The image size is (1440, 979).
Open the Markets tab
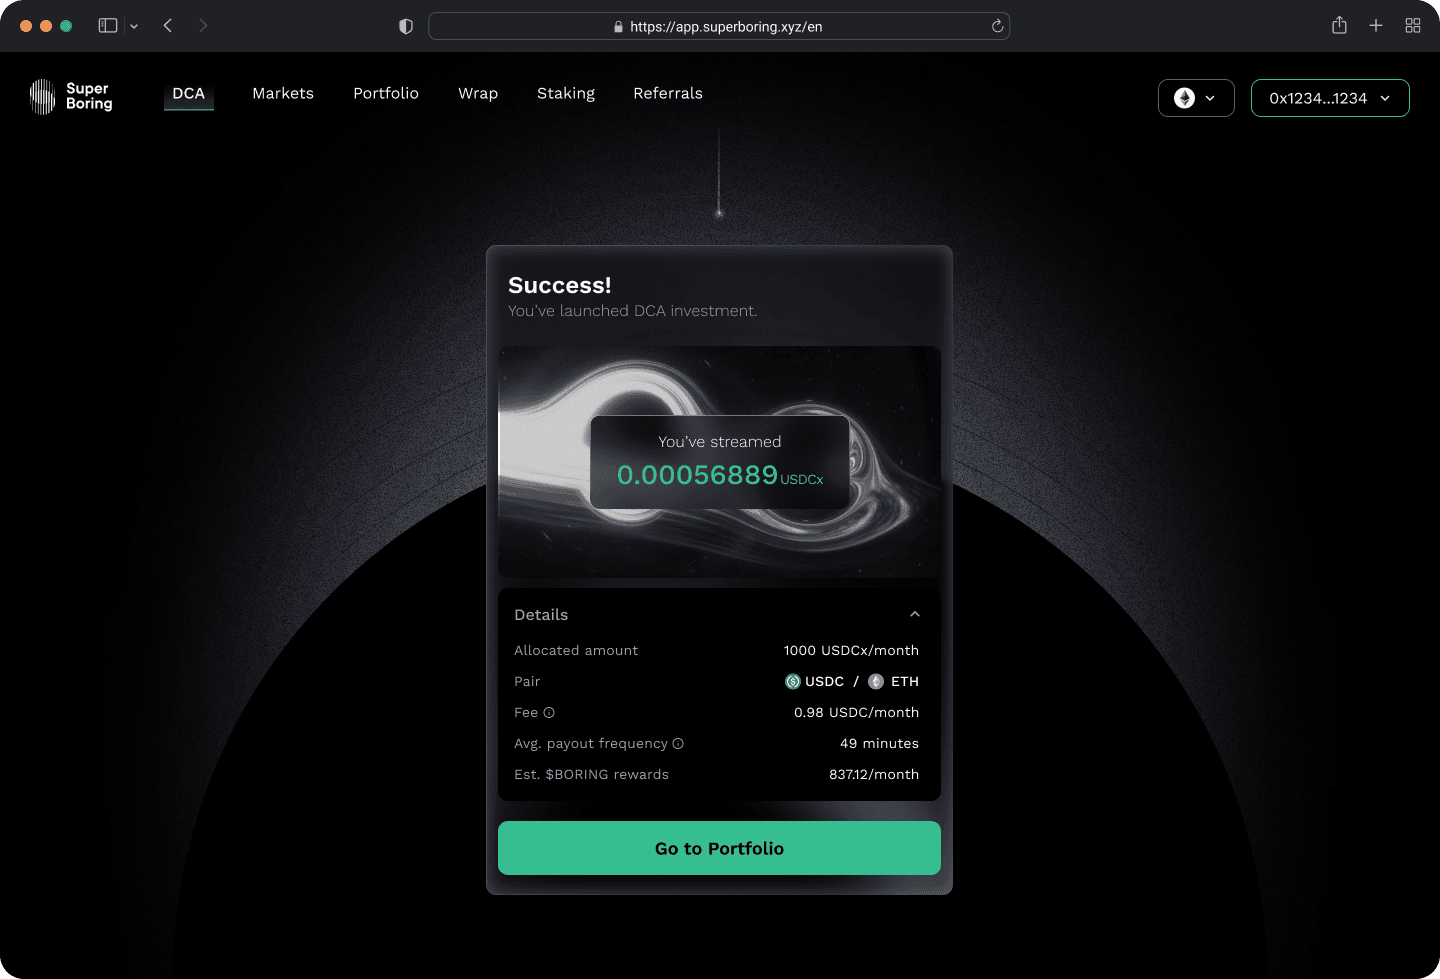pos(283,94)
